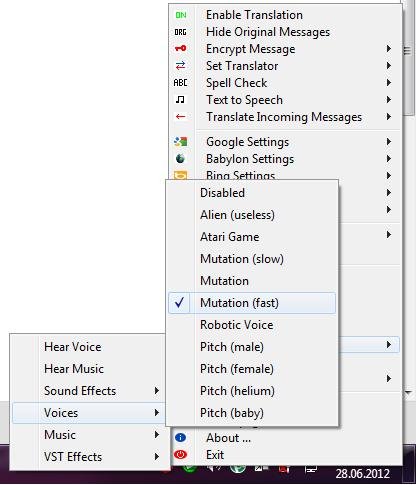Toggle the checked Mutation (fast) voice
Screen dimensions: 416x485
click(x=252, y=303)
